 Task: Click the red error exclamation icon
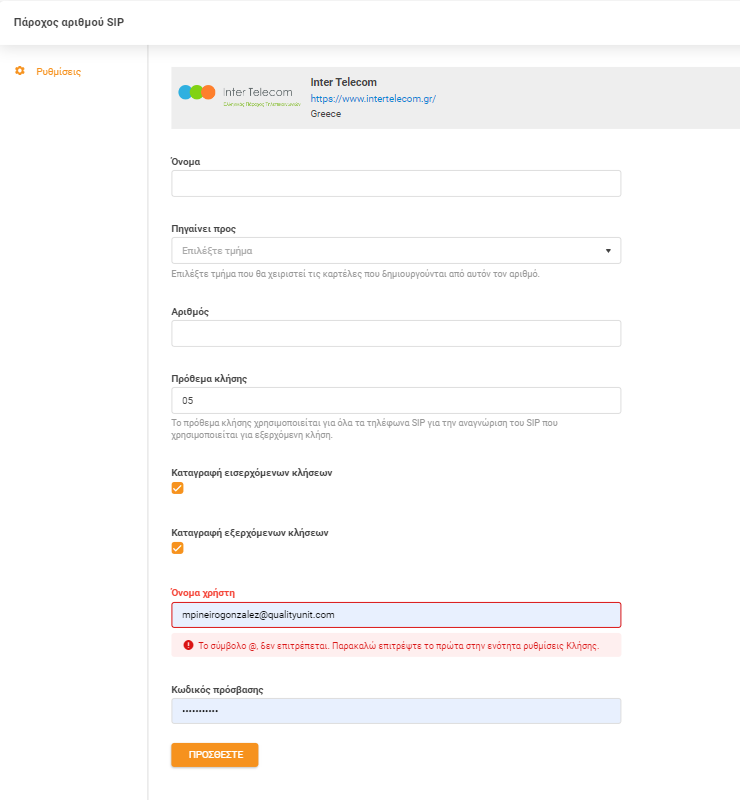click(188, 646)
